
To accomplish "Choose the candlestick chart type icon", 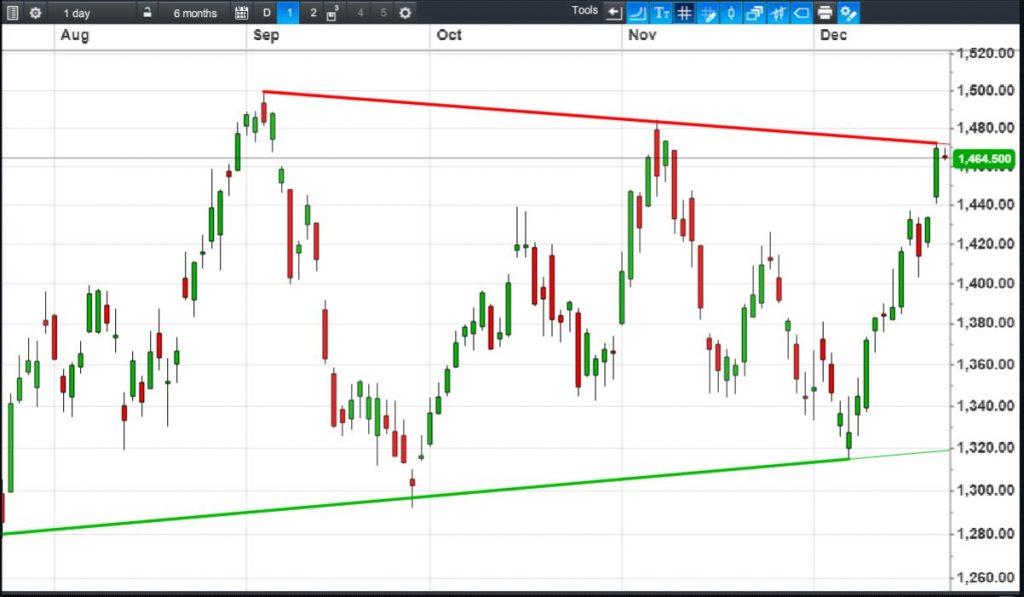I will tap(731, 12).
